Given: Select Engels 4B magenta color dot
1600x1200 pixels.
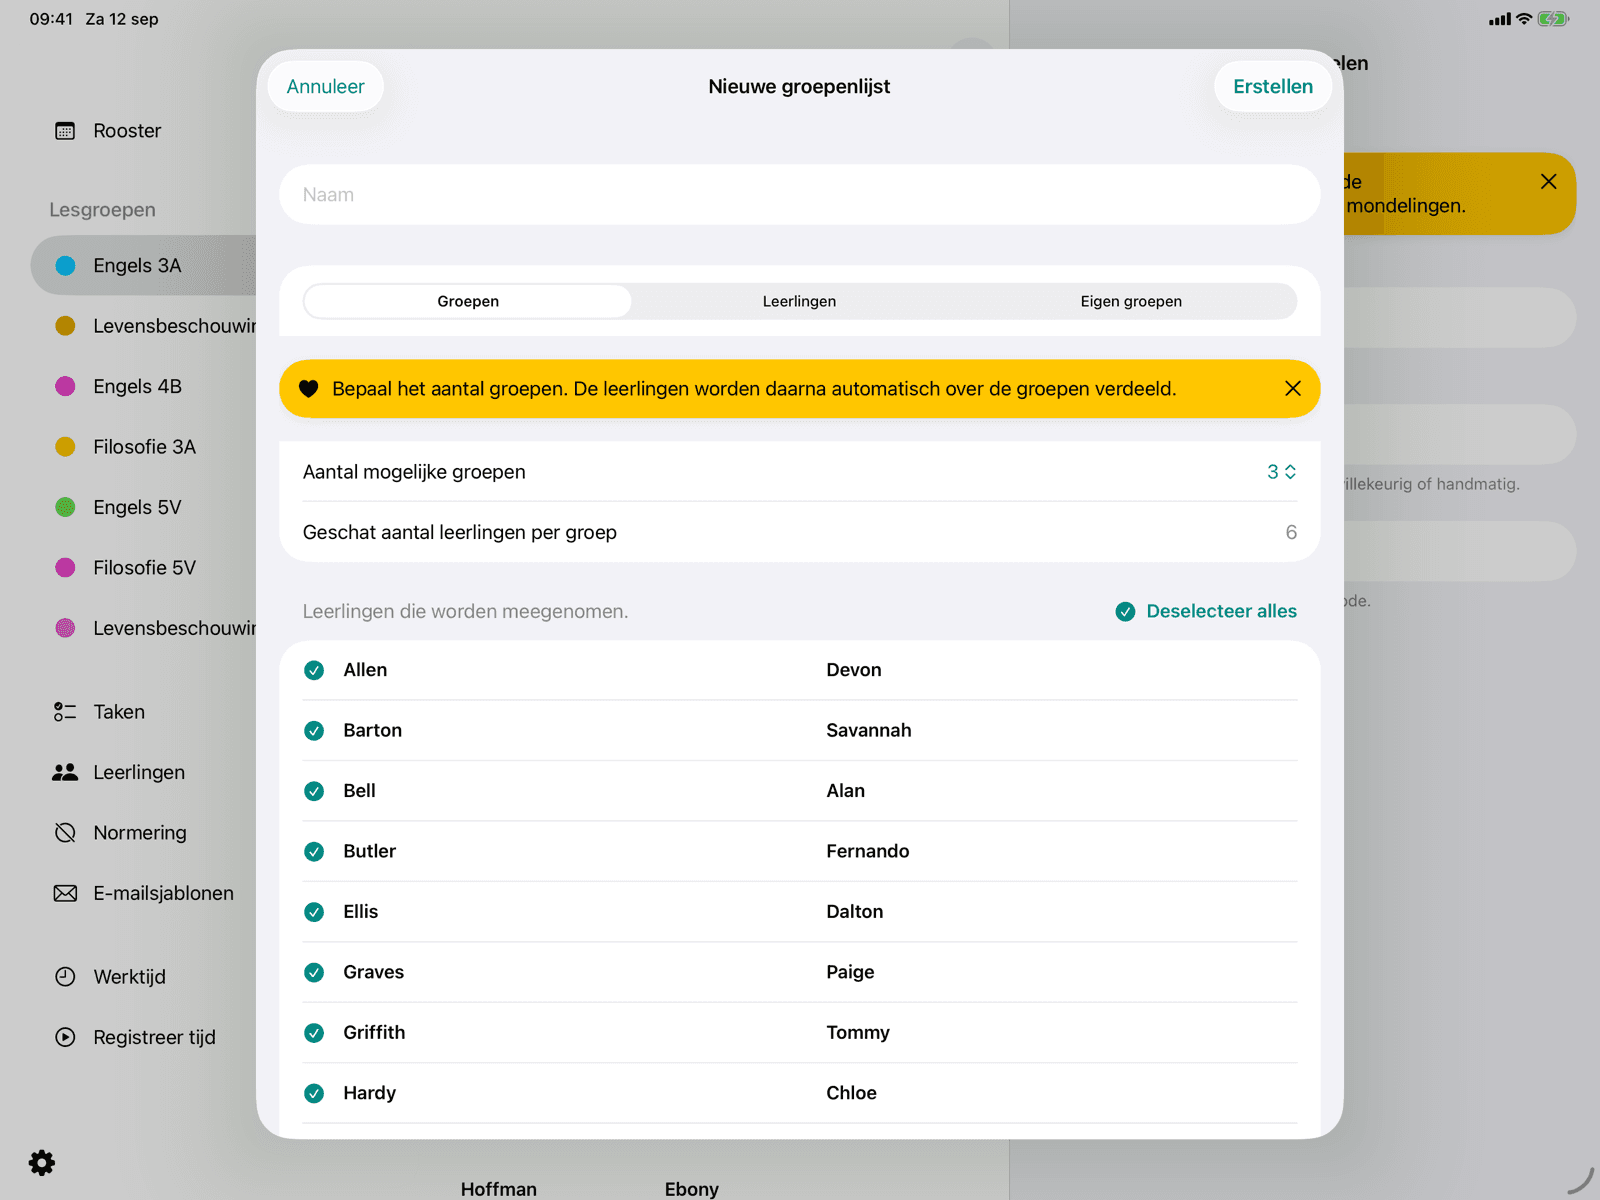Looking at the screenshot, I should coord(65,387).
